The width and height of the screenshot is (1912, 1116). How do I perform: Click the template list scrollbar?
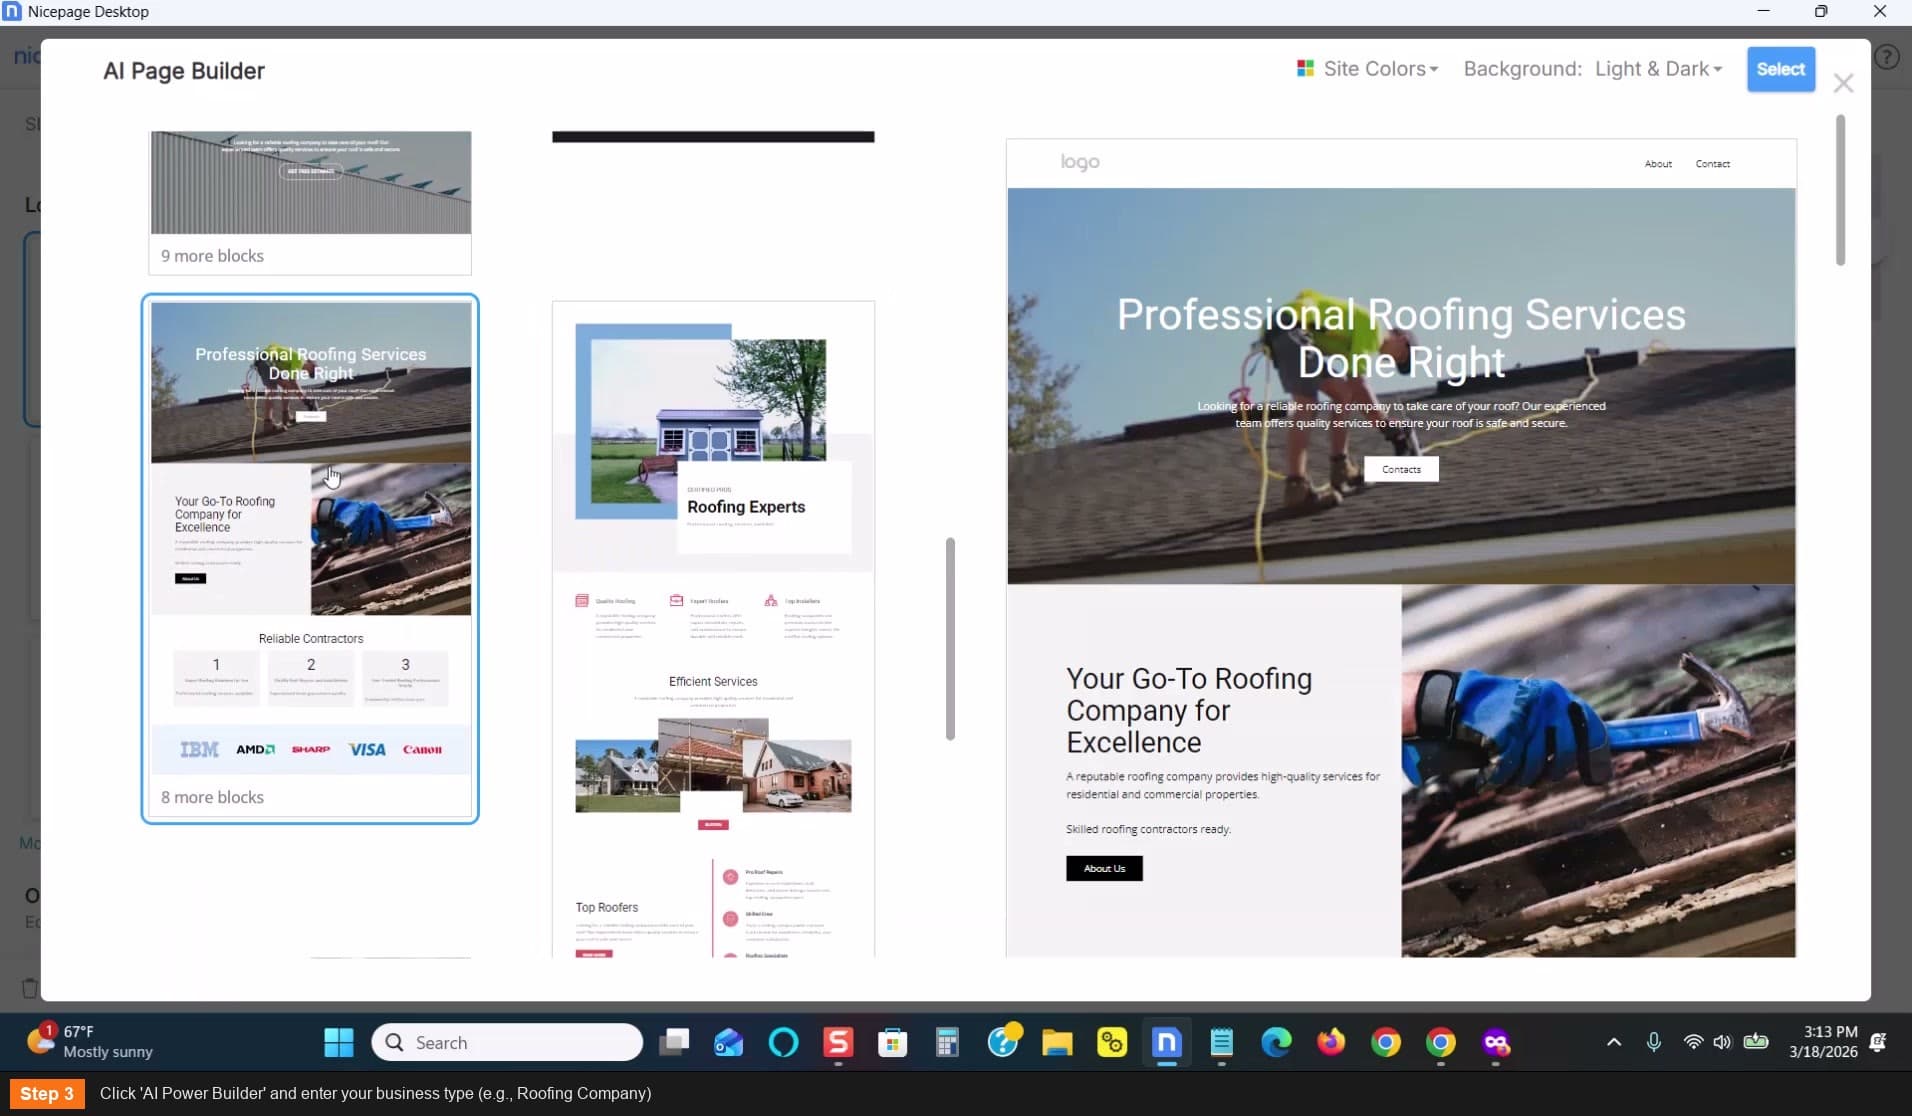click(950, 638)
